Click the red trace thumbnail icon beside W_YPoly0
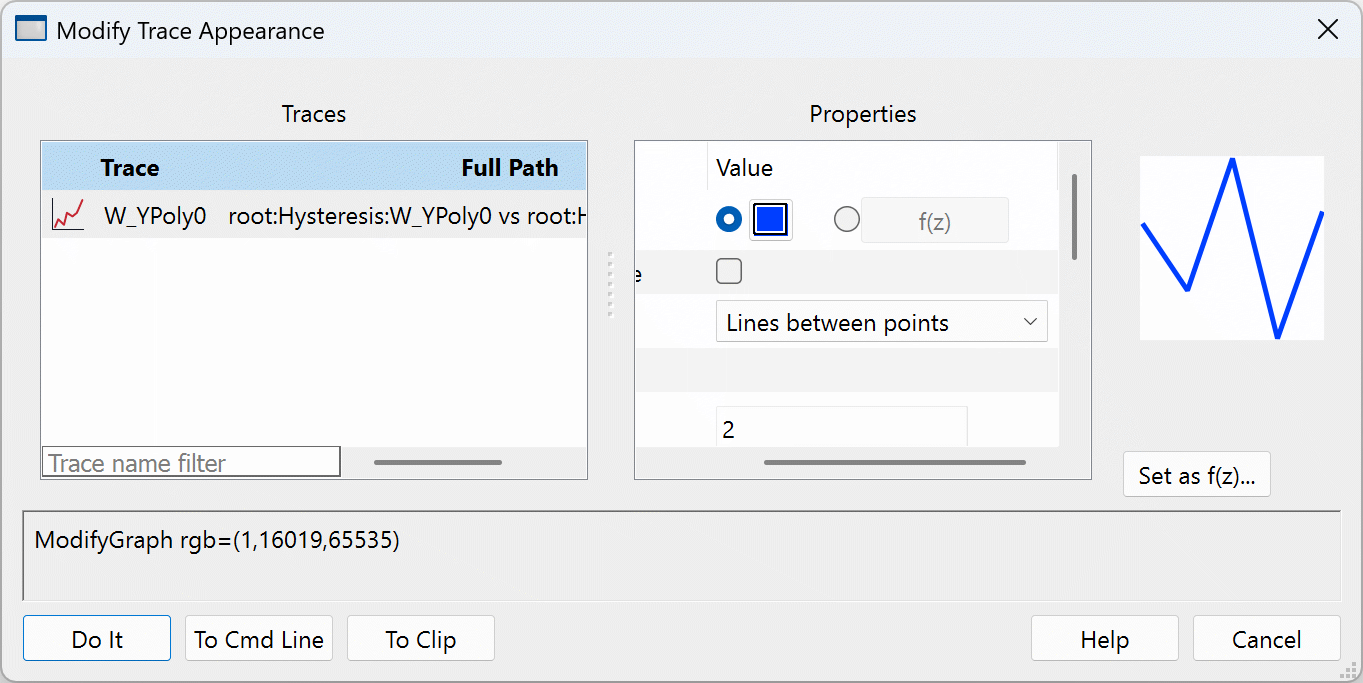The image size is (1363, 683). 67,215
